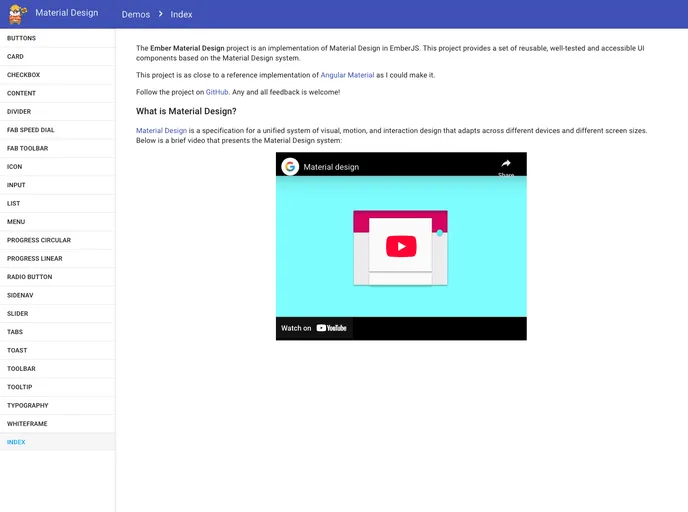Click the breadcrumb chevron after Demos
The width and height of the screenshot is (688, 512).
(x=161, y=14)
